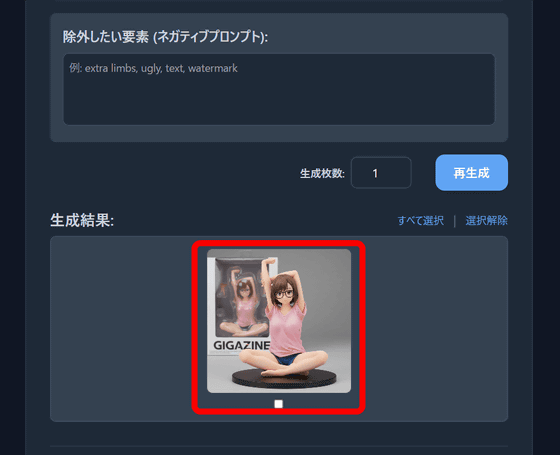Screen dimensions: 560x455
Task: Focus the negative prompt text area
Action: click(279, 89)
